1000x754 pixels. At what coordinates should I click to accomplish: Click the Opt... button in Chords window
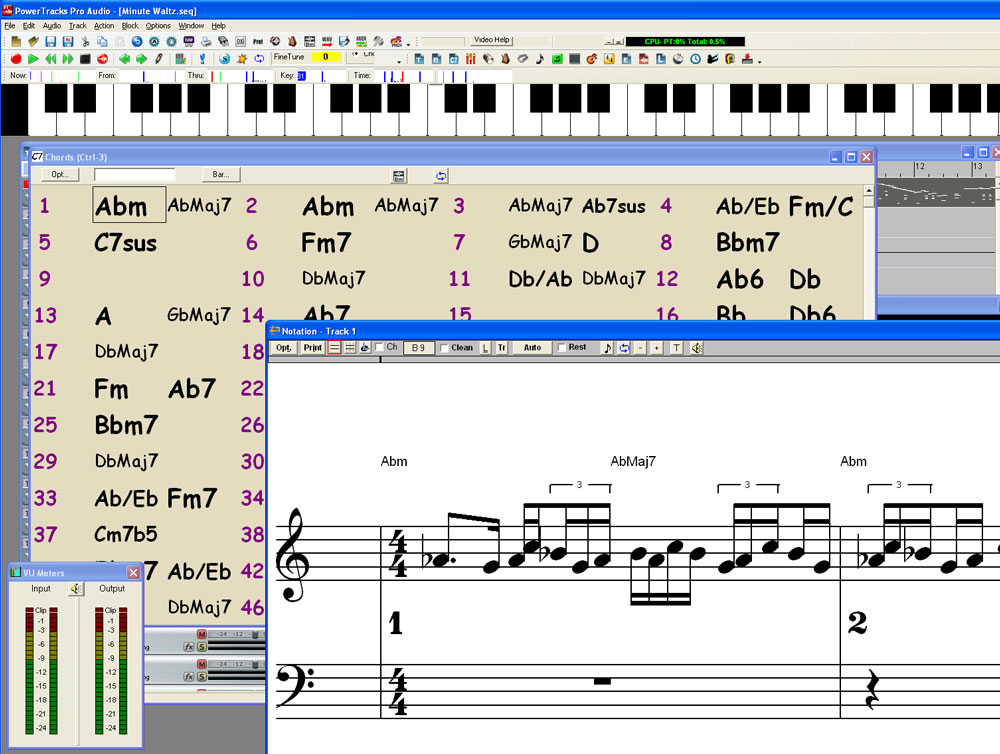tap(60, 174)
